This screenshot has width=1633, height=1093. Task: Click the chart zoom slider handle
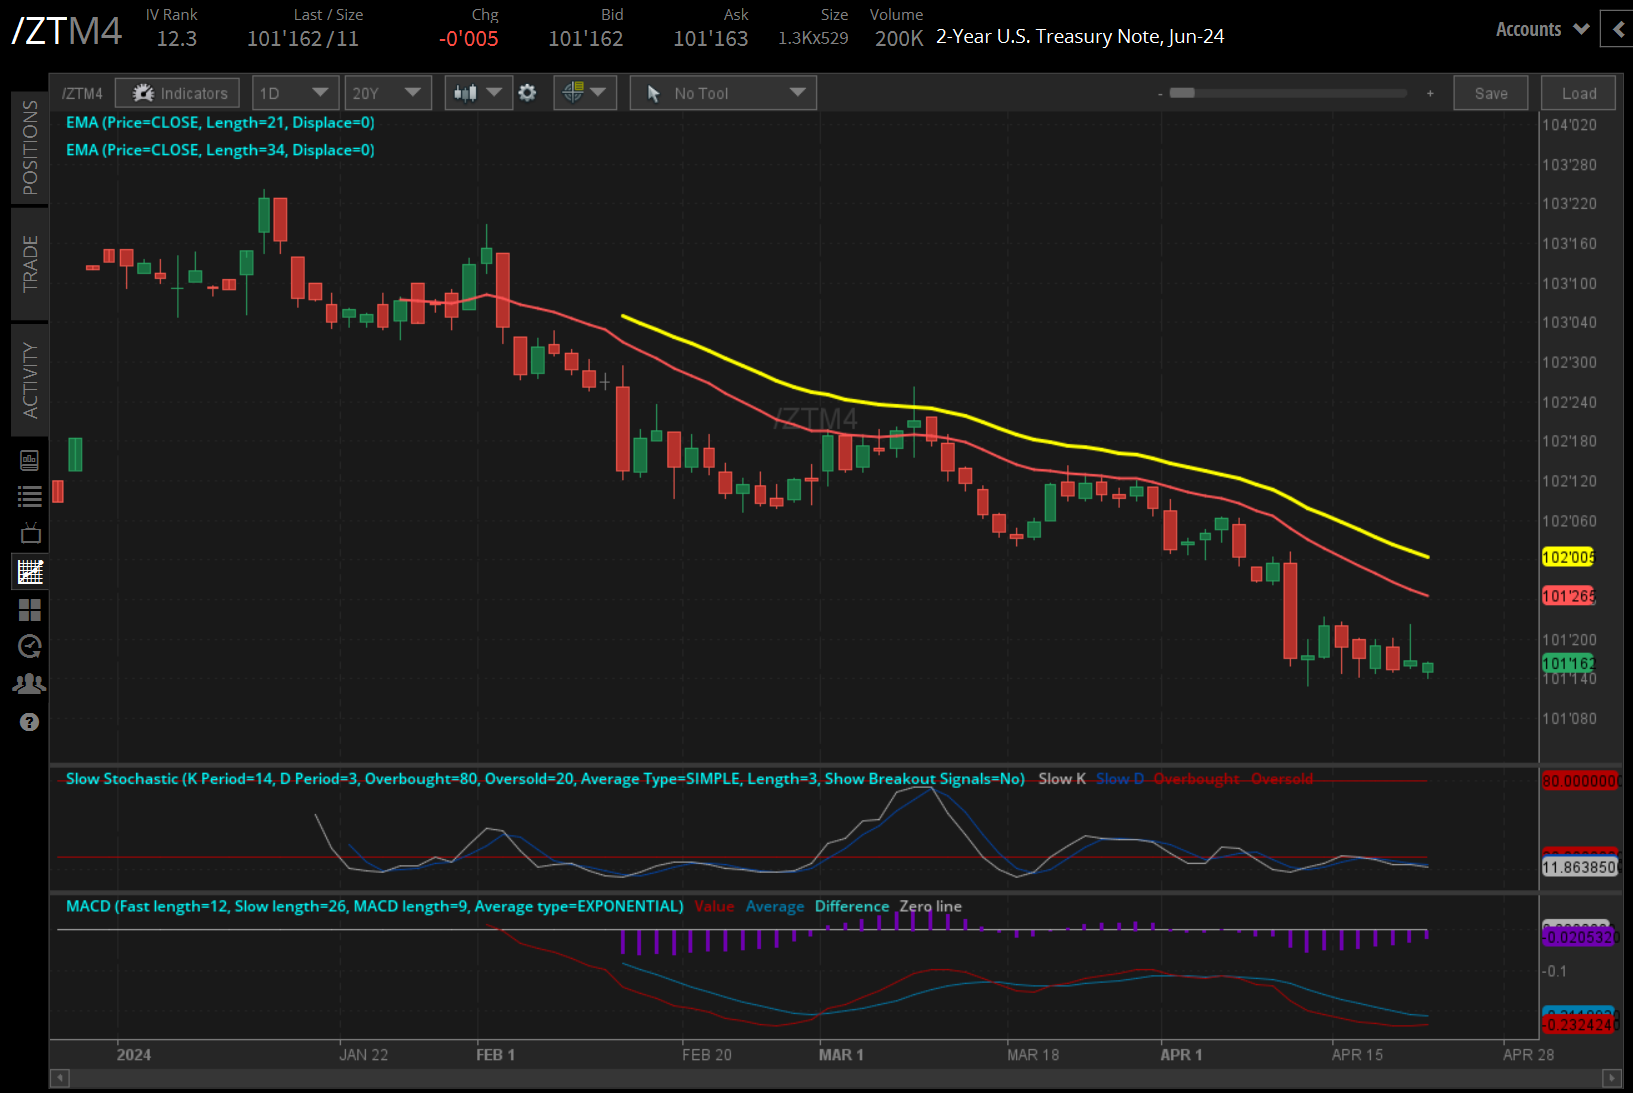(1182, 93)
